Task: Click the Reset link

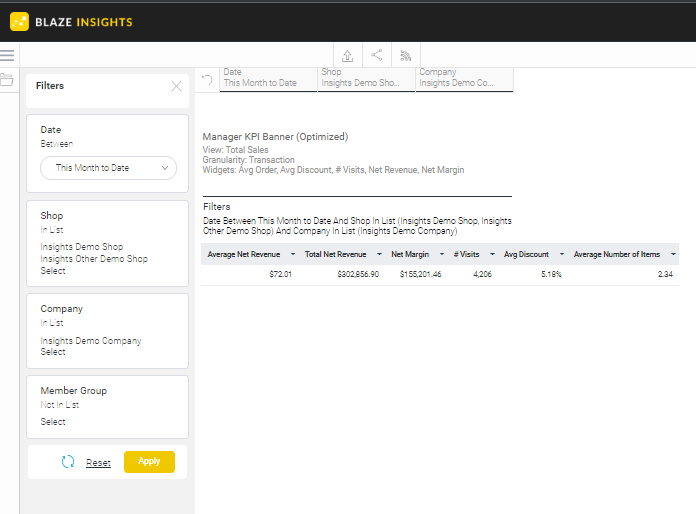Action: pos(98,463)
